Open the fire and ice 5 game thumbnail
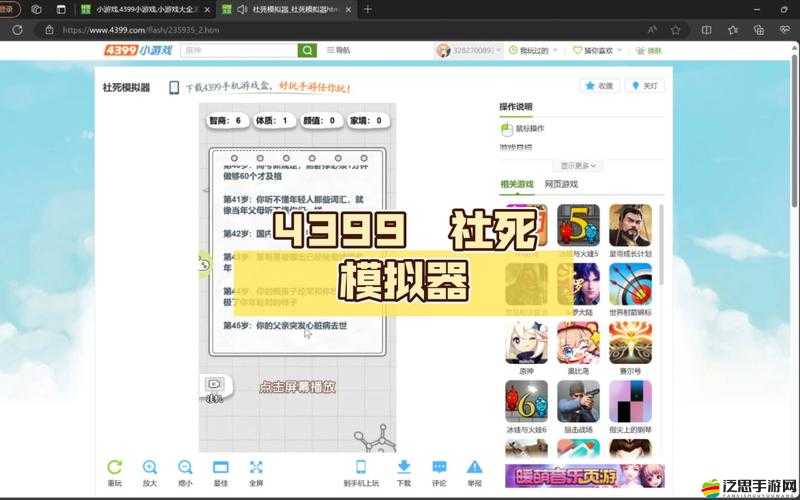Viewport: 800px width, 500px height. coord(578,226)
